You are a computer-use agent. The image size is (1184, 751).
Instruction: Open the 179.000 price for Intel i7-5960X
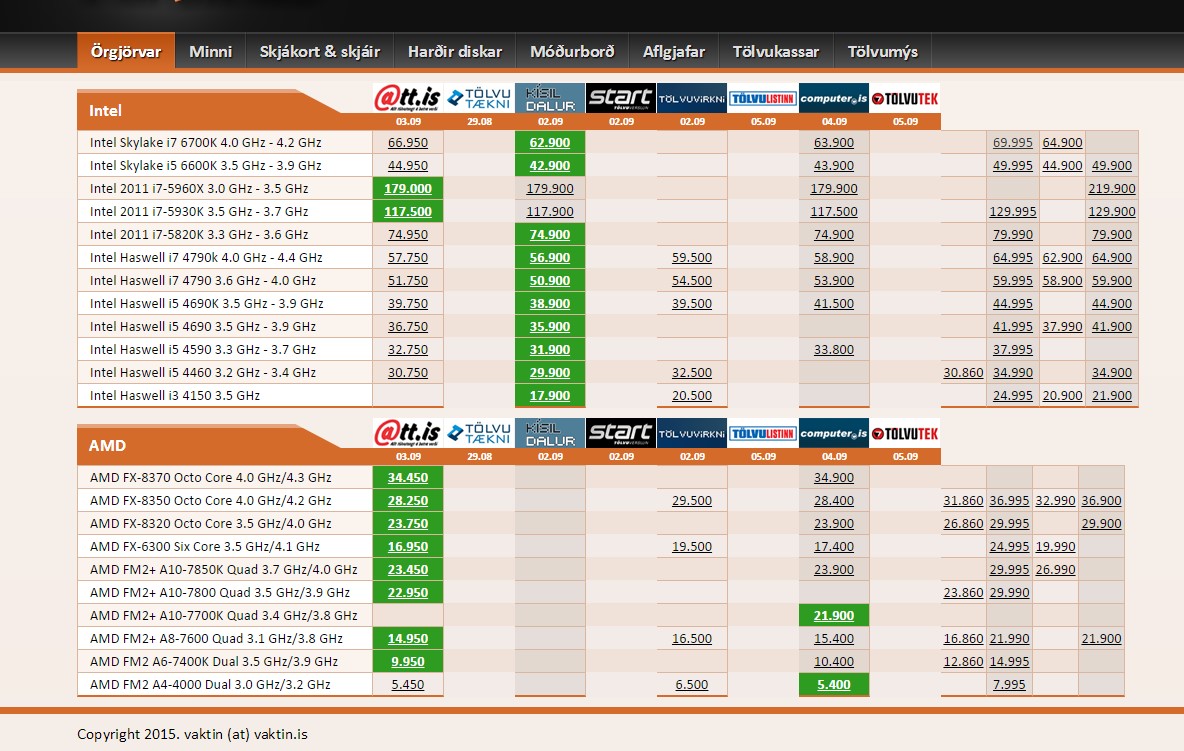pyautogui.click(x=408, y=189)
